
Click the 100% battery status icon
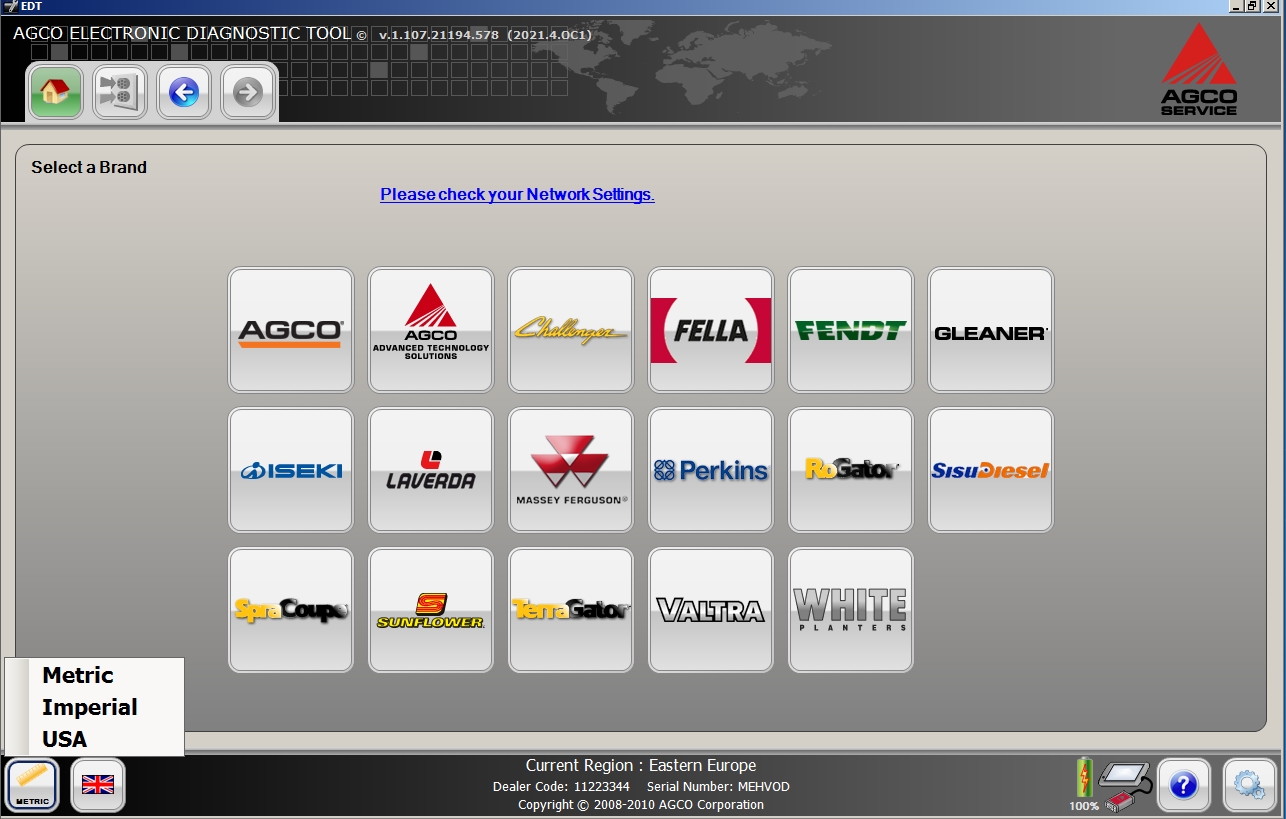(x=1084, y=785)
